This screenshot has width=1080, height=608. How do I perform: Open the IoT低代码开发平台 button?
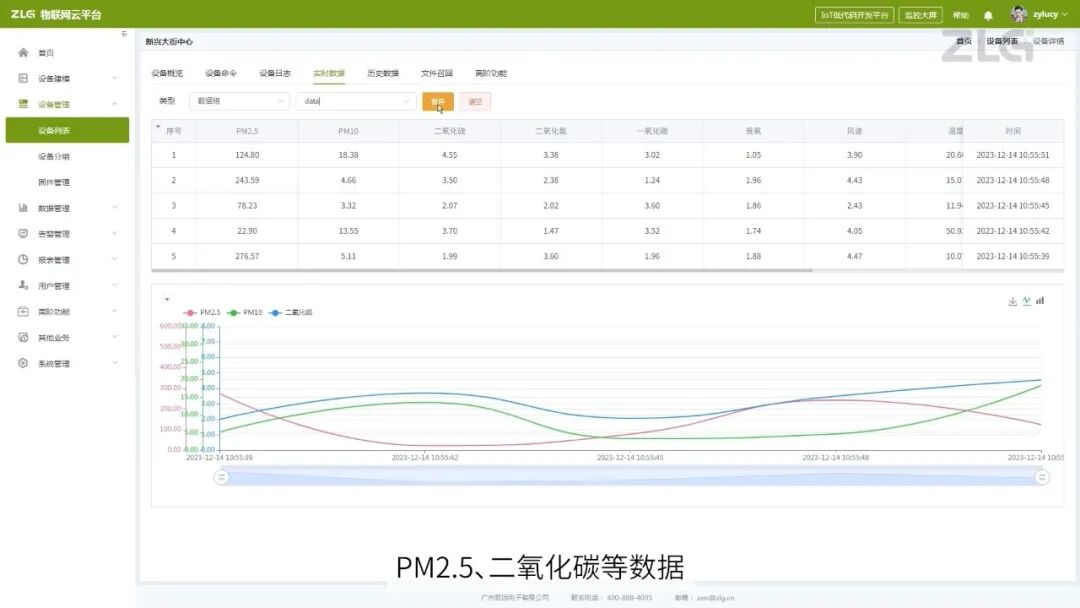click(x=854, y=15)
